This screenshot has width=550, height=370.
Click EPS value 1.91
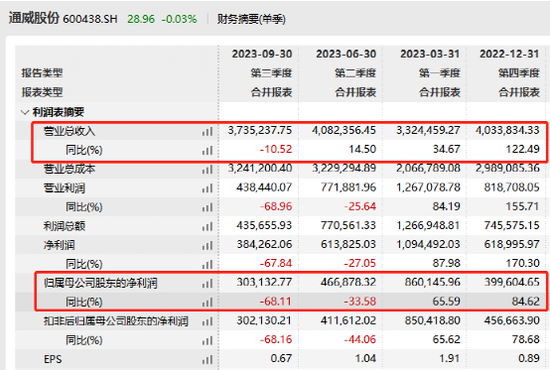[449, 358]
